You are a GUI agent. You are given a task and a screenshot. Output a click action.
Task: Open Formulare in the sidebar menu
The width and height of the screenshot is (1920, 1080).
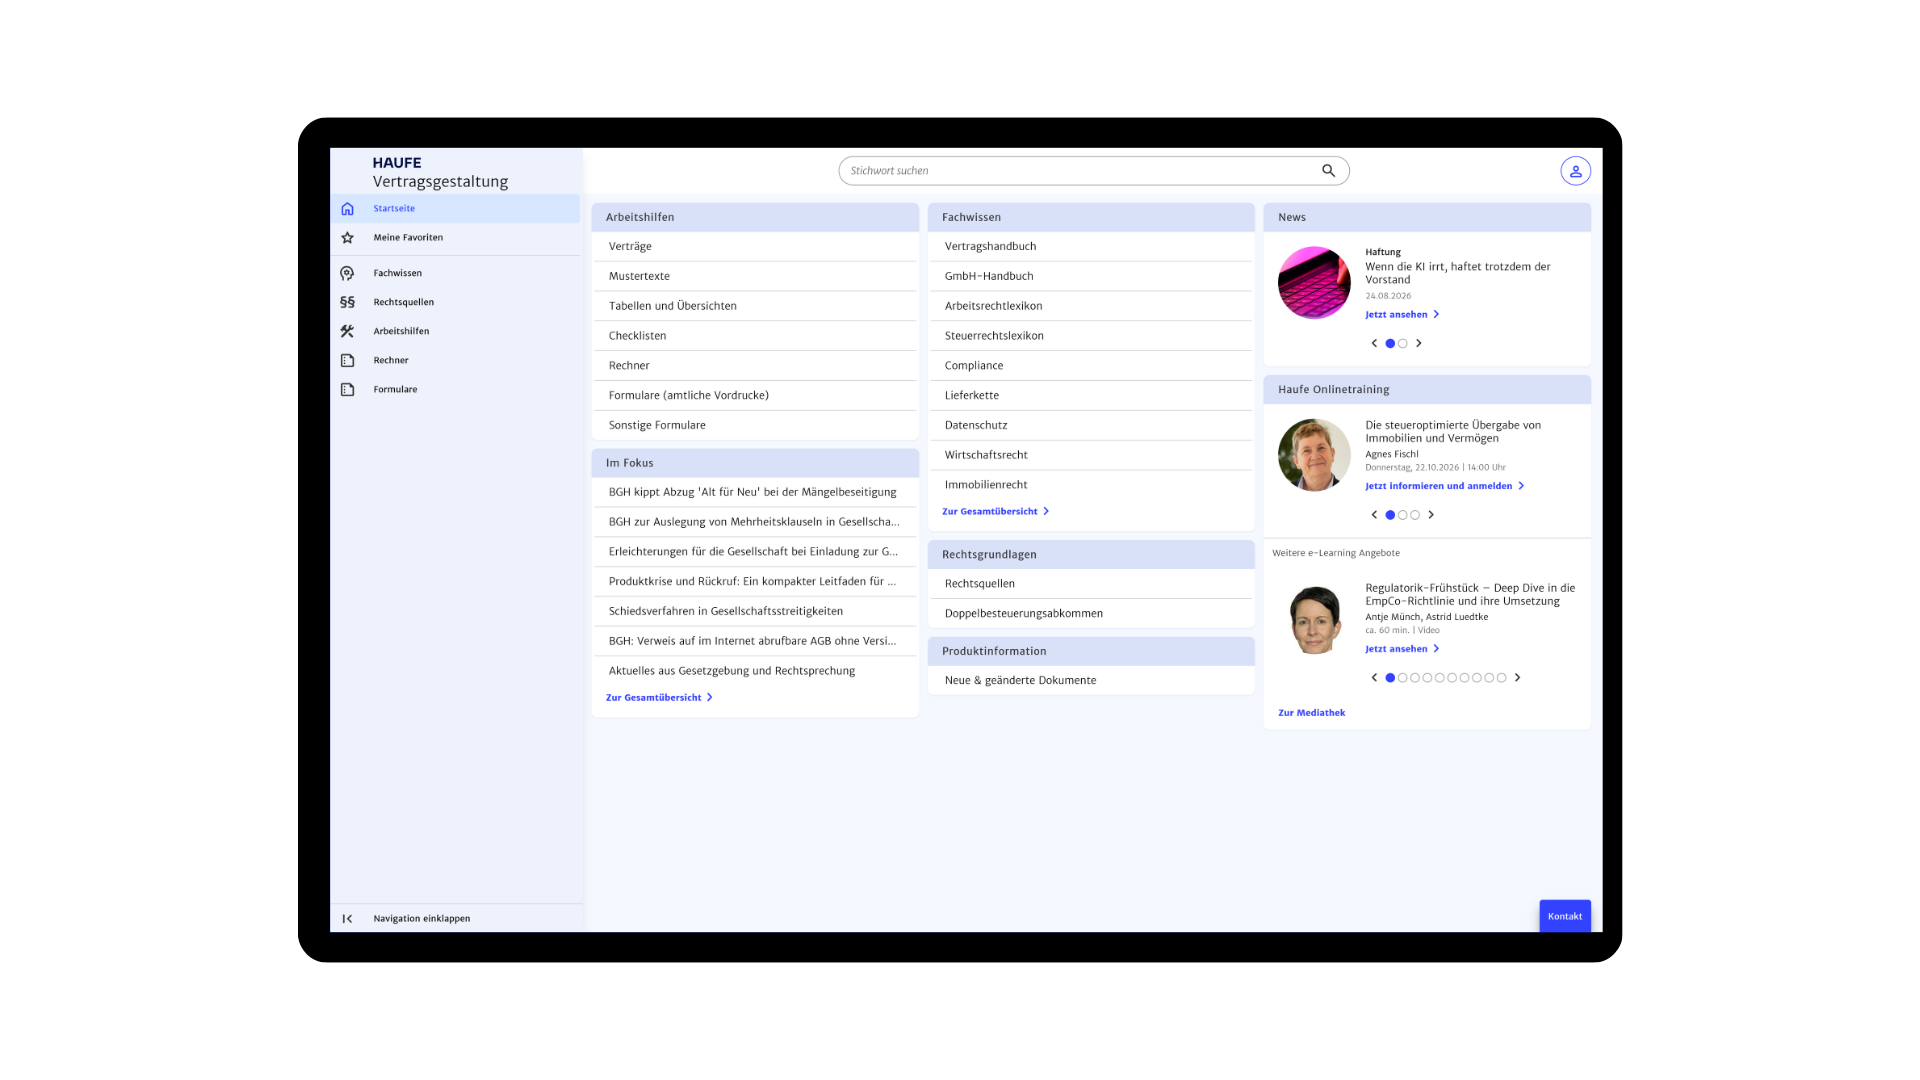(455, 389)
